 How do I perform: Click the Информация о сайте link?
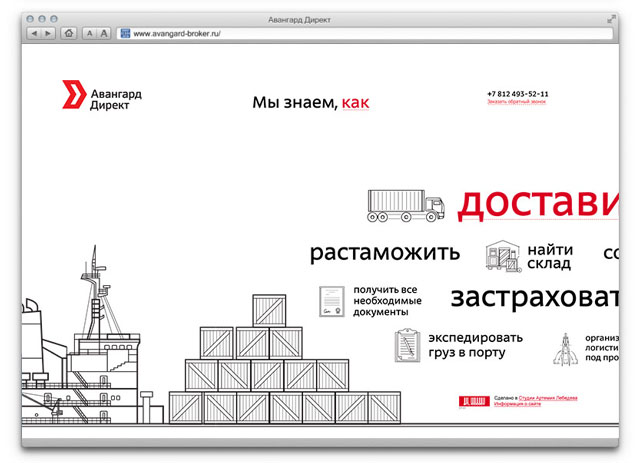tap(517, 405)
